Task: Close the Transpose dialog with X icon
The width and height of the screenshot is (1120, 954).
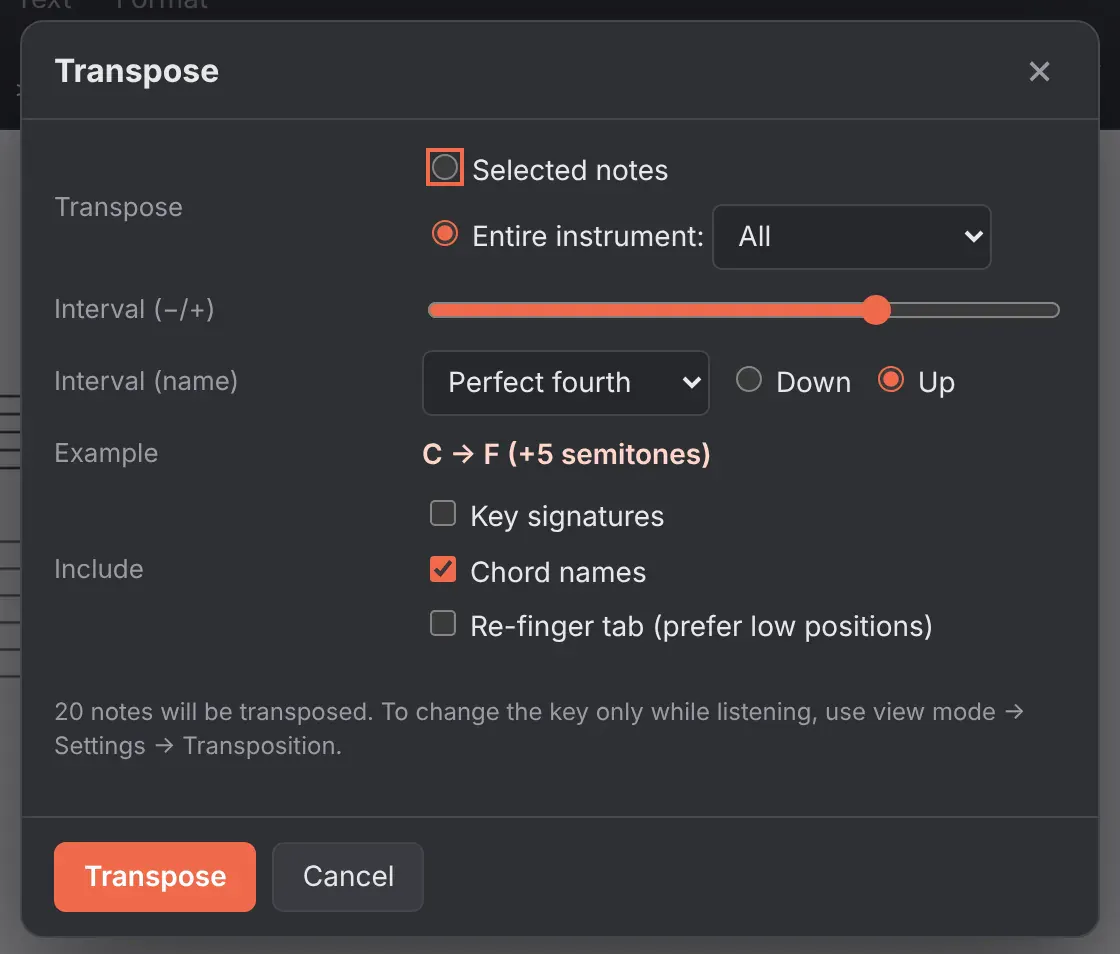Action: coord(1039,71)
